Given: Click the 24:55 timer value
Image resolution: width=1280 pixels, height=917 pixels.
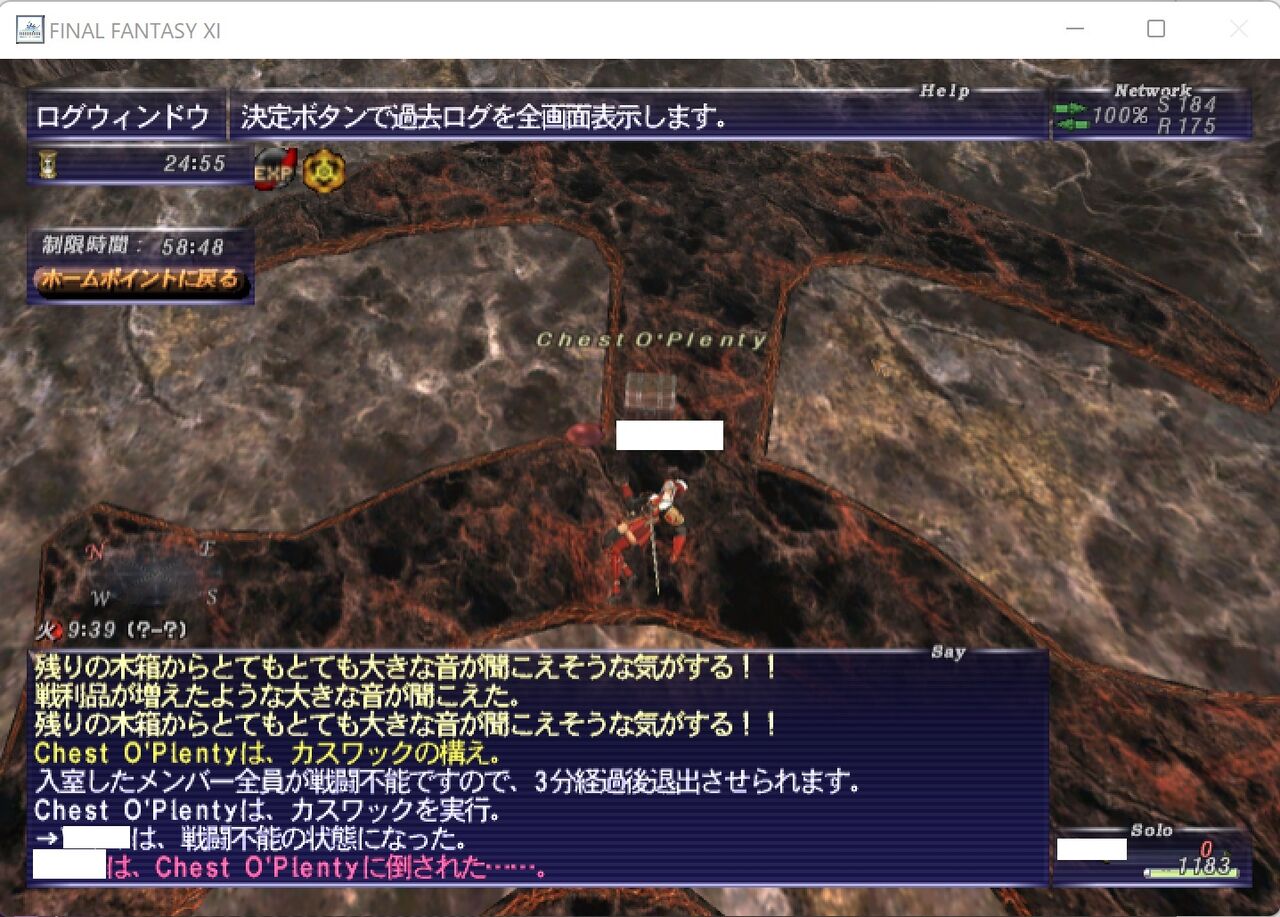Looking at the screenshot, I should [x=195, y=163].
